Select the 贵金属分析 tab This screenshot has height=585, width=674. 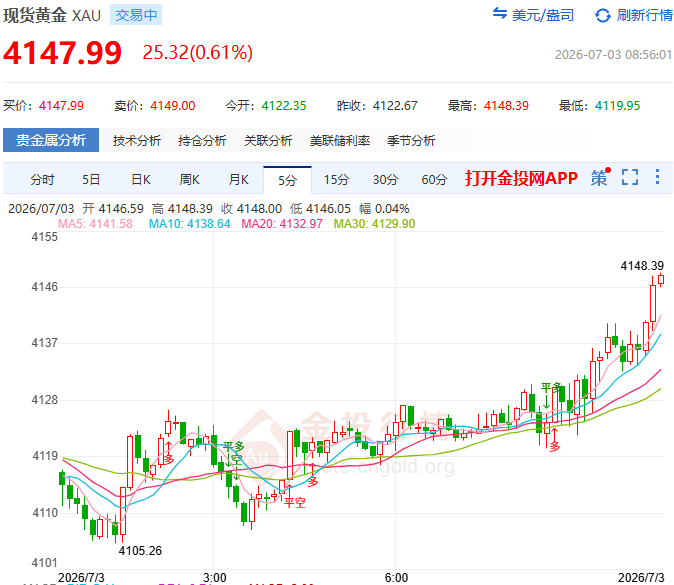pos(51,140)
